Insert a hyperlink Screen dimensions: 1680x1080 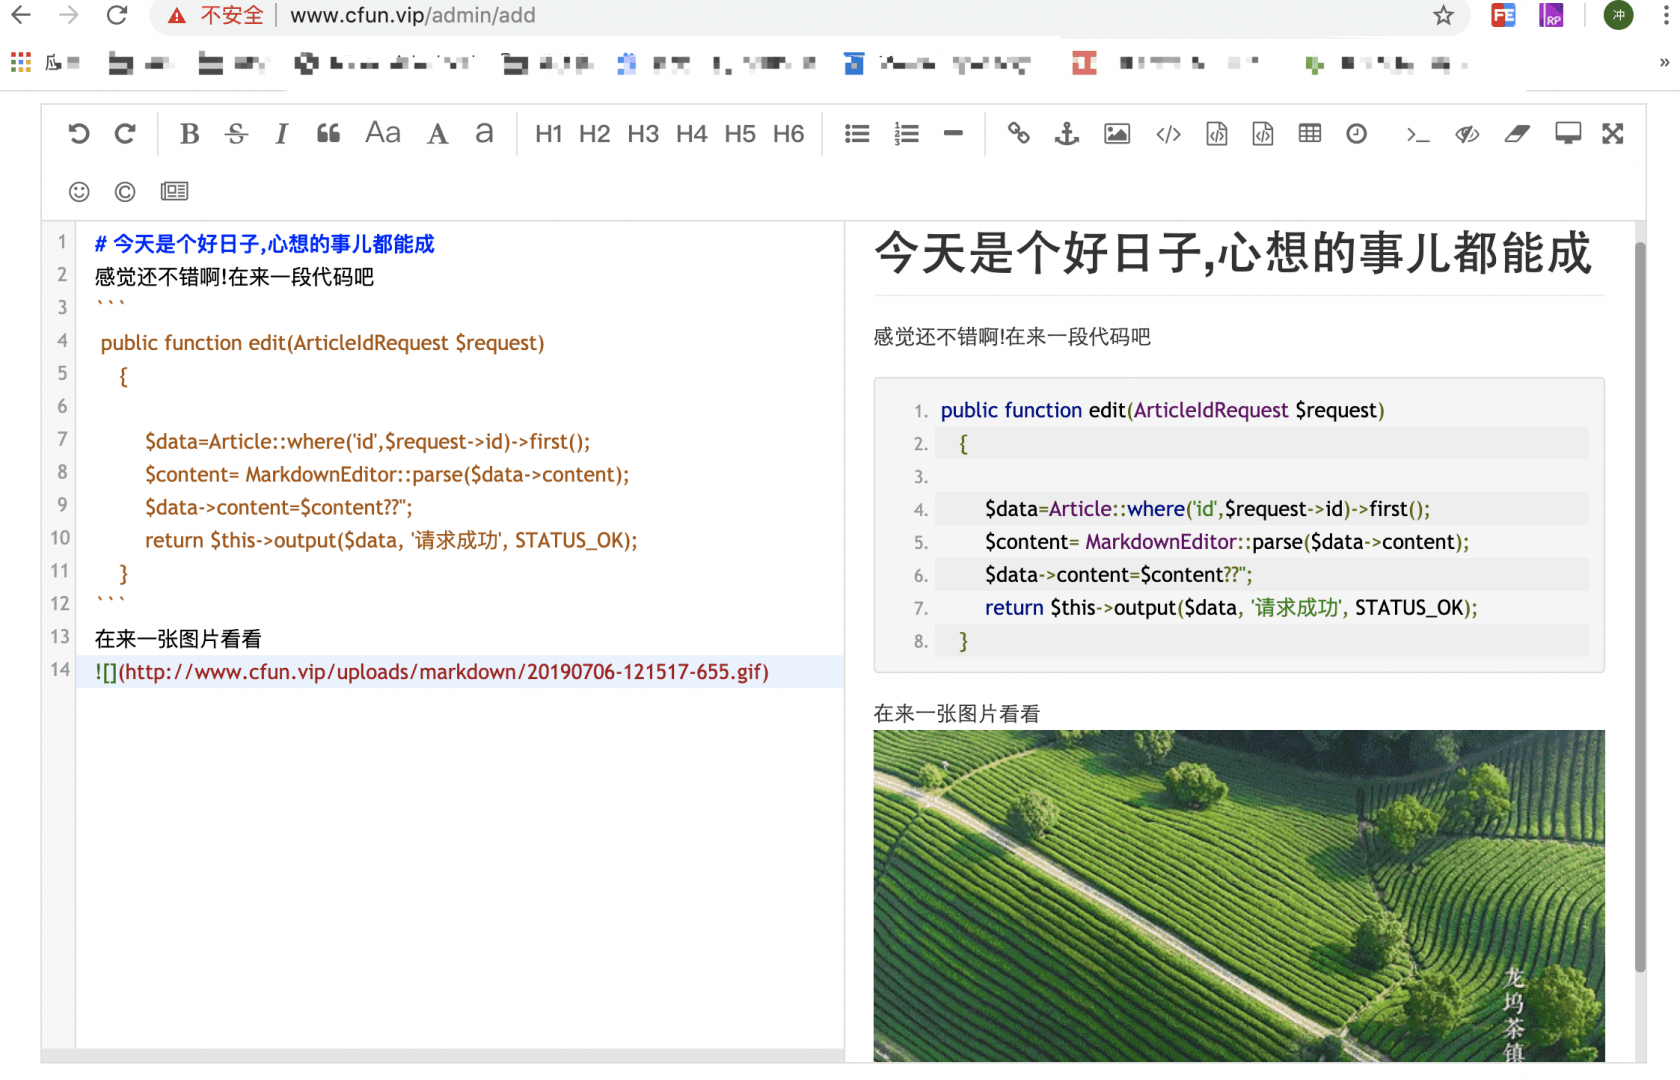(1019, 133)
